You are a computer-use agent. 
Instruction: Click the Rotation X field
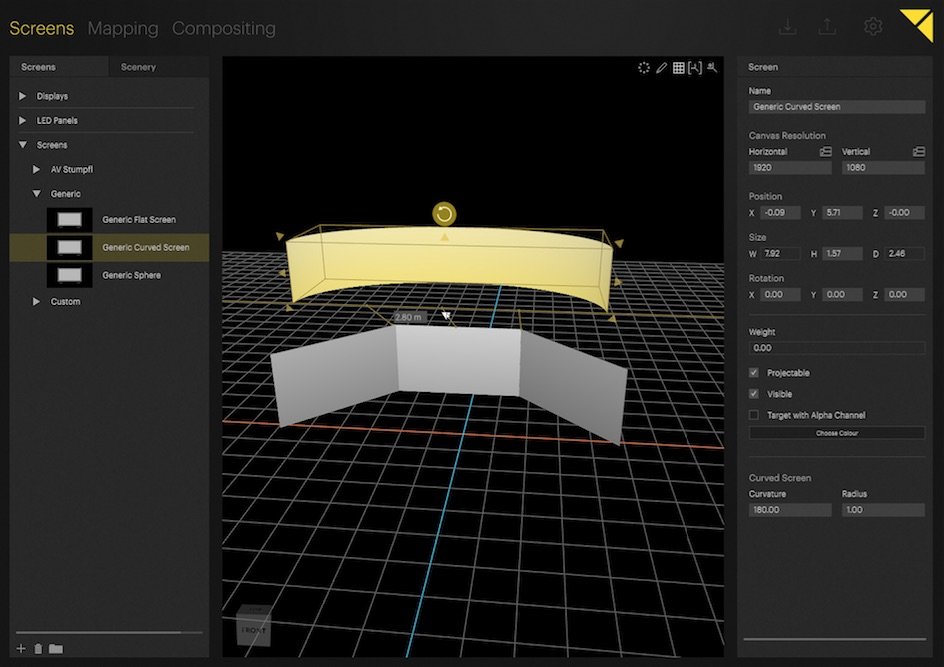point(780,294)
